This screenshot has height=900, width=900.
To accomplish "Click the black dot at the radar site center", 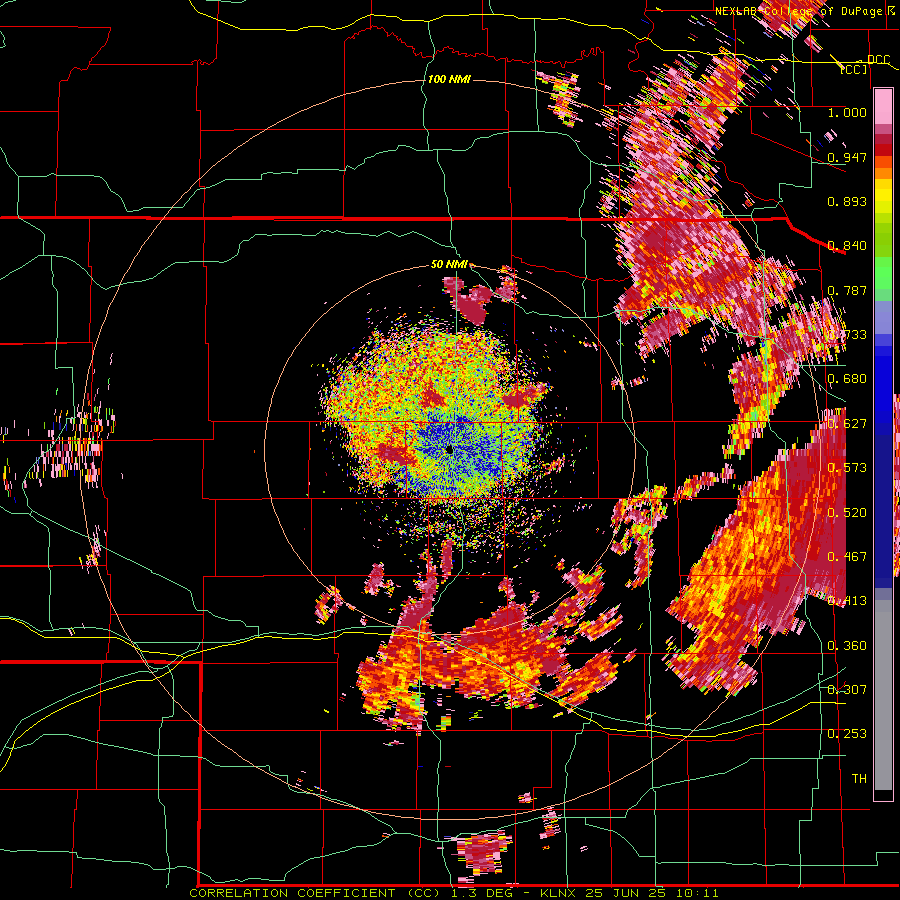I will [x=449, y=450].
